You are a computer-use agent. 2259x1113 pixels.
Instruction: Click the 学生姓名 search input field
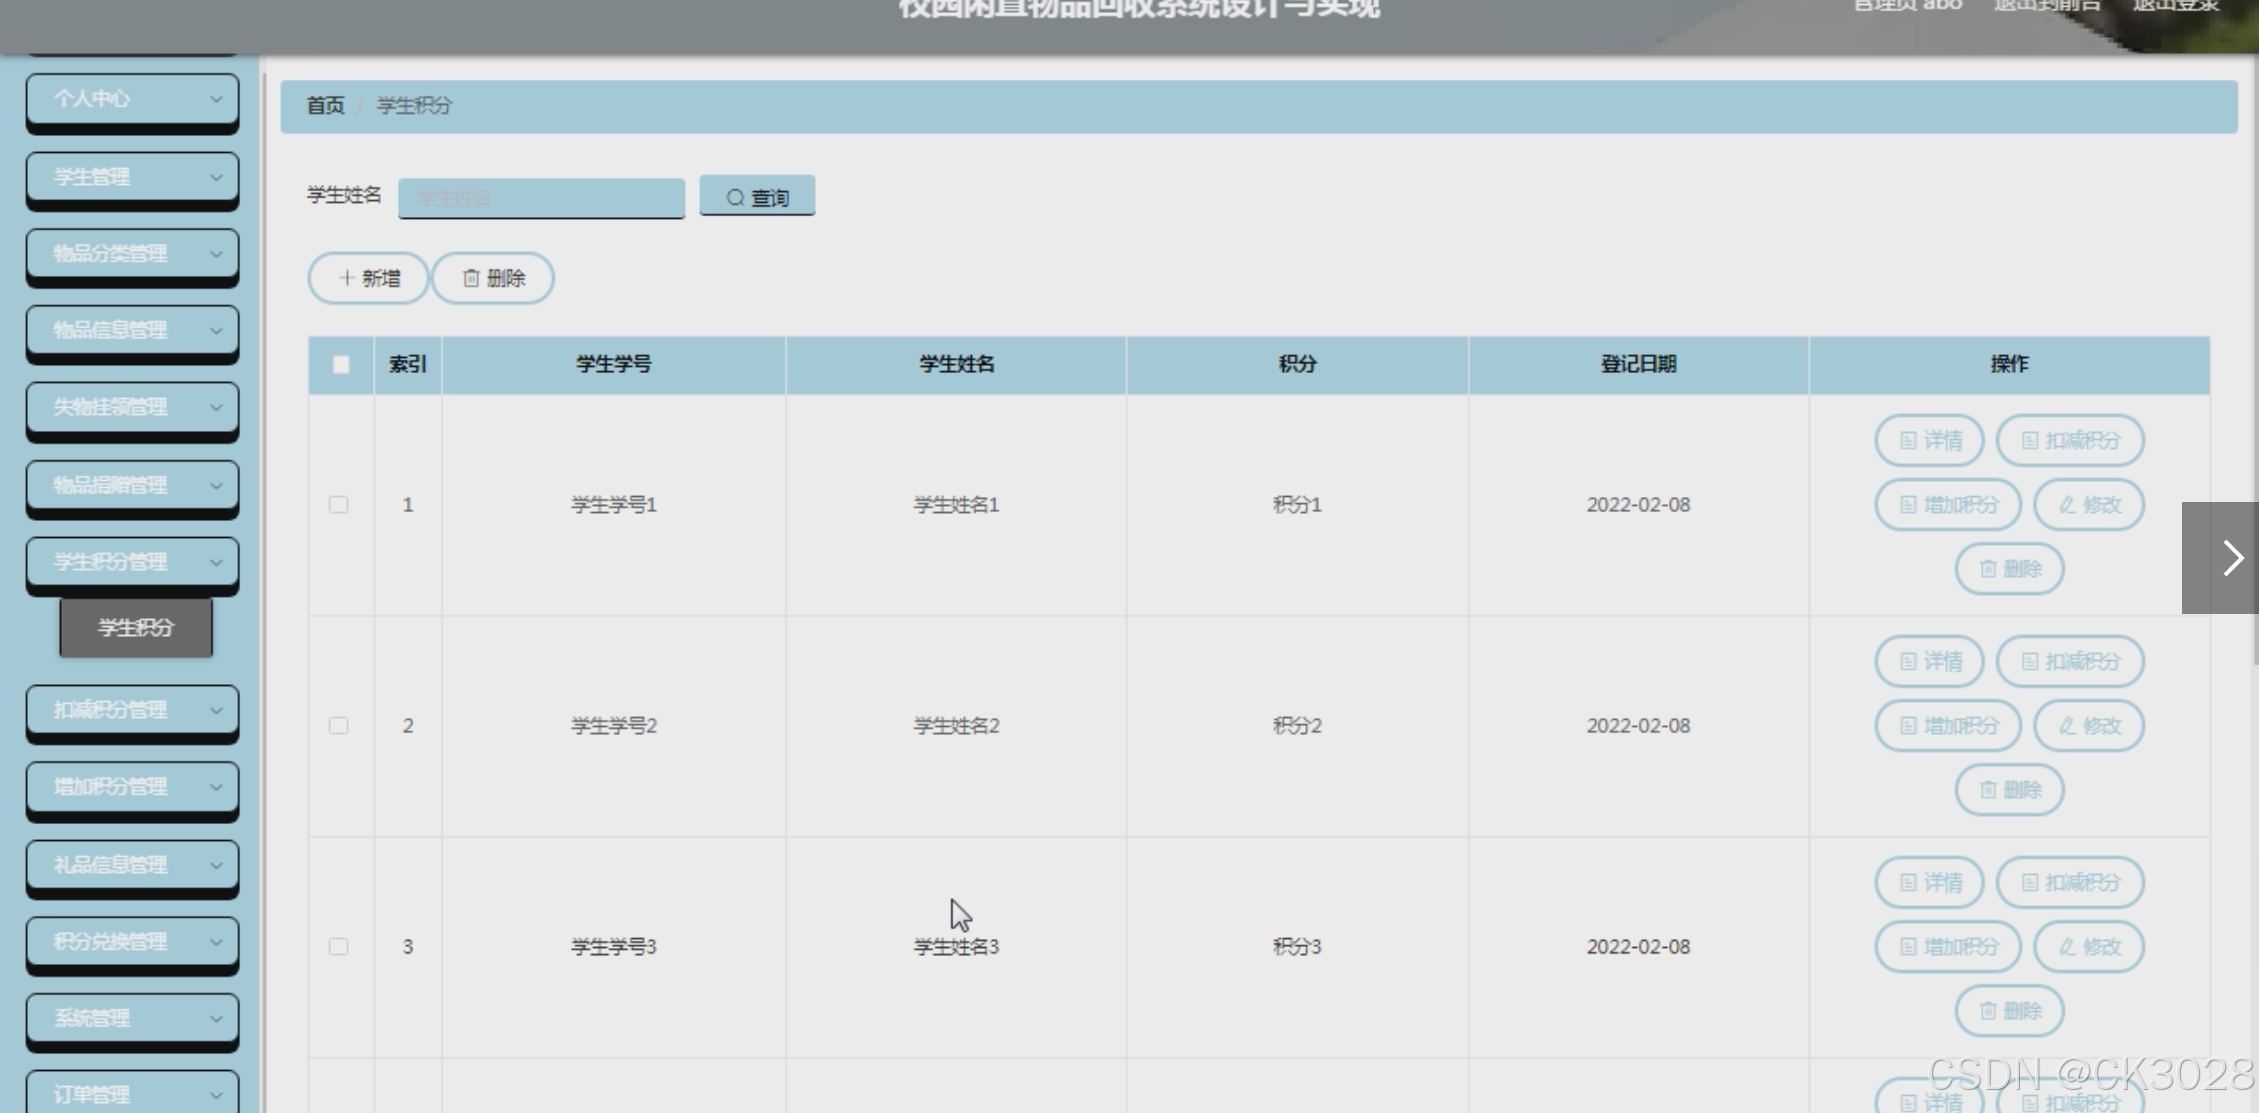(x=541, y=198)
